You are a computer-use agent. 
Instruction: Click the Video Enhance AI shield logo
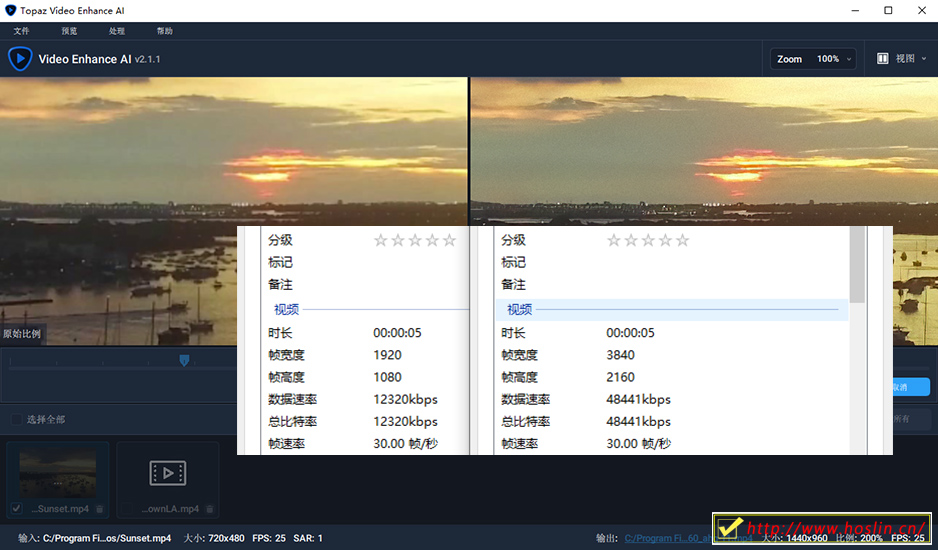(x=20, y=59)
